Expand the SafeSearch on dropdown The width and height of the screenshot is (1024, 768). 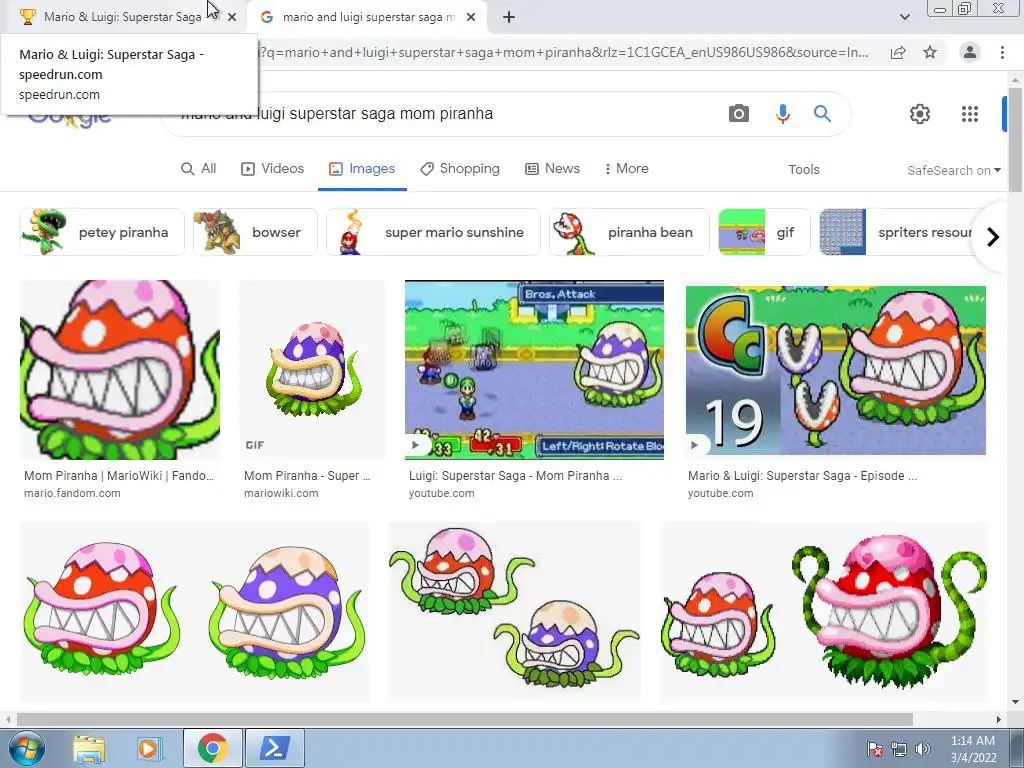(x=954, y=170)
